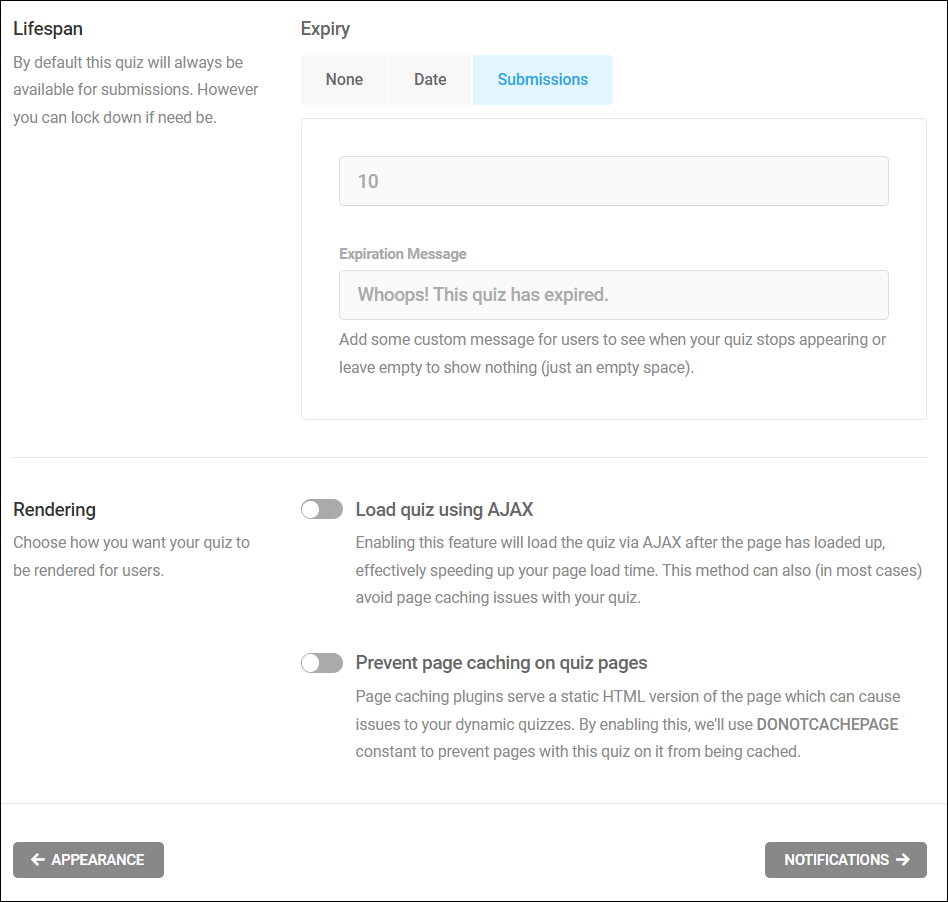Click the right arrow icon on Notifications button
The image size is (948, 902).
coord(903,860)
